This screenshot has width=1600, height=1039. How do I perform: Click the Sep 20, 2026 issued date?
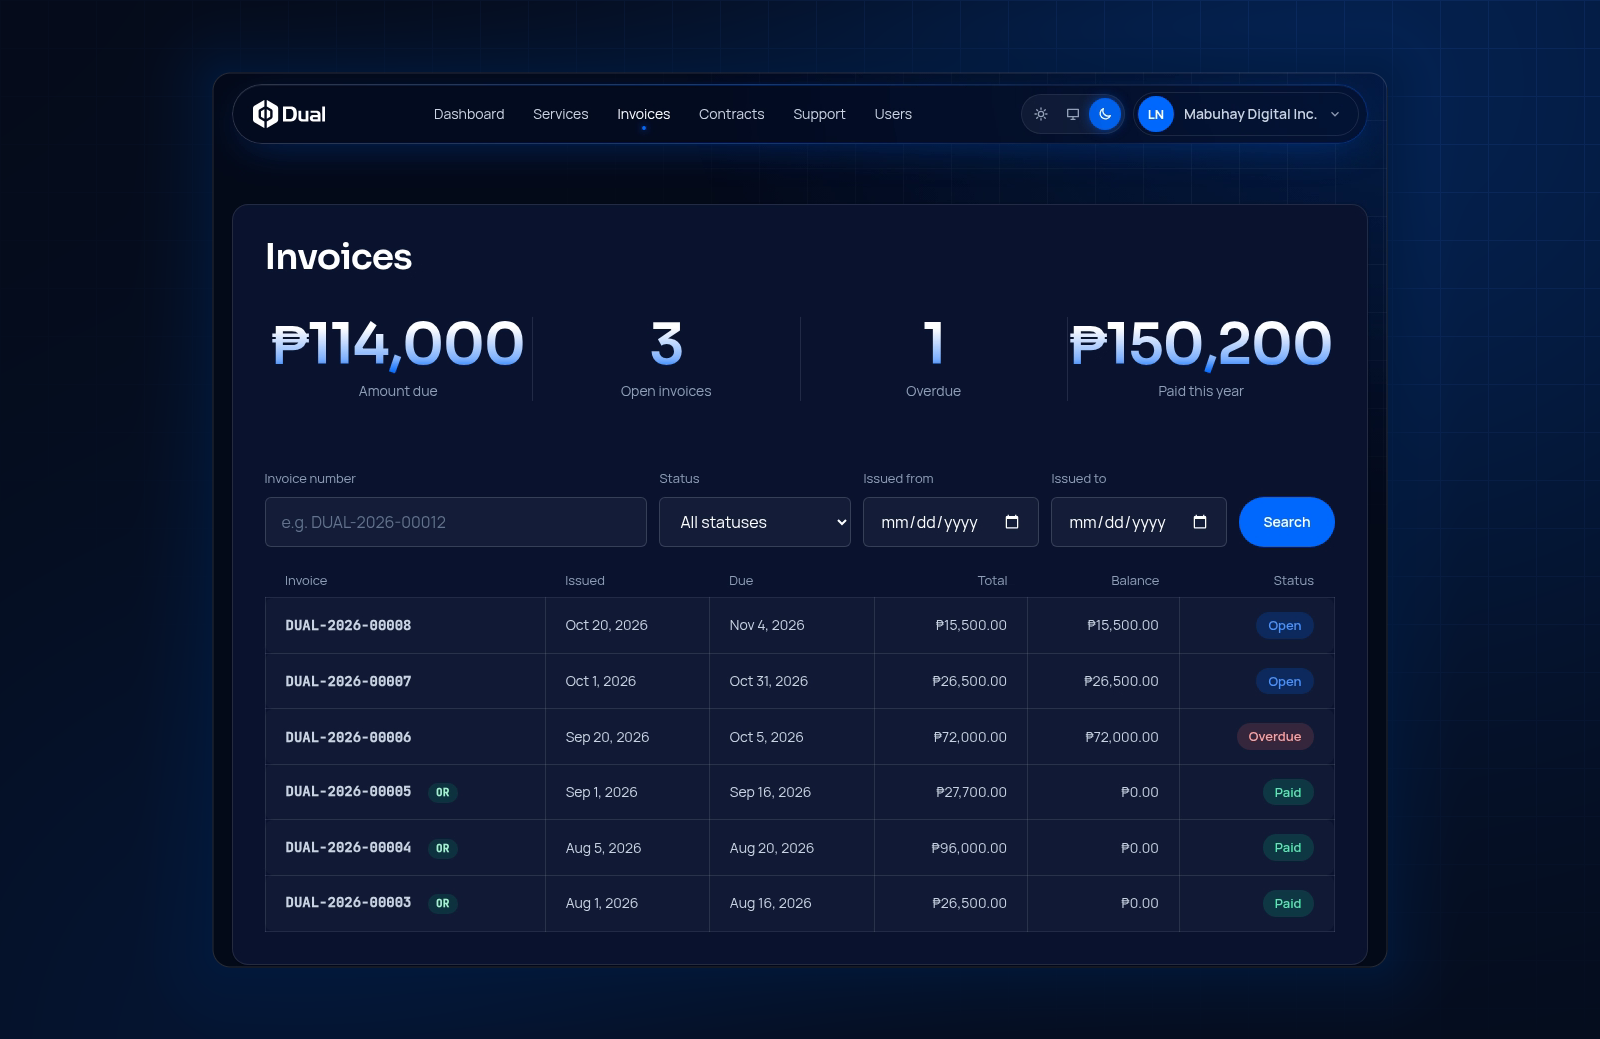[x=607, y=737]
